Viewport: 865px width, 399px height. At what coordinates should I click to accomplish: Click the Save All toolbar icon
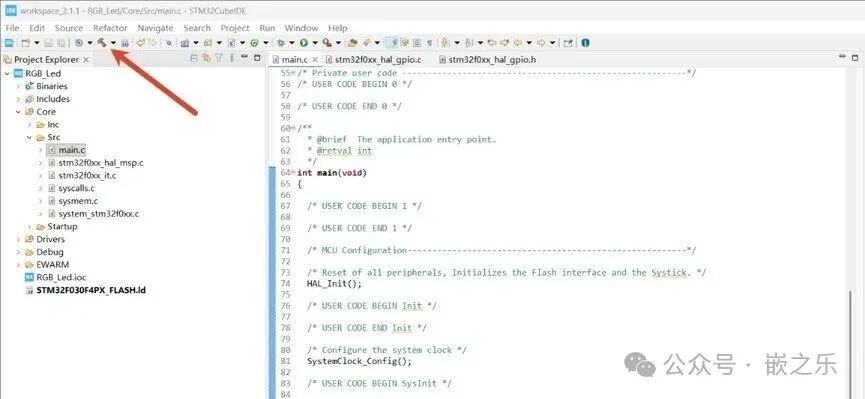pos(61,42)
